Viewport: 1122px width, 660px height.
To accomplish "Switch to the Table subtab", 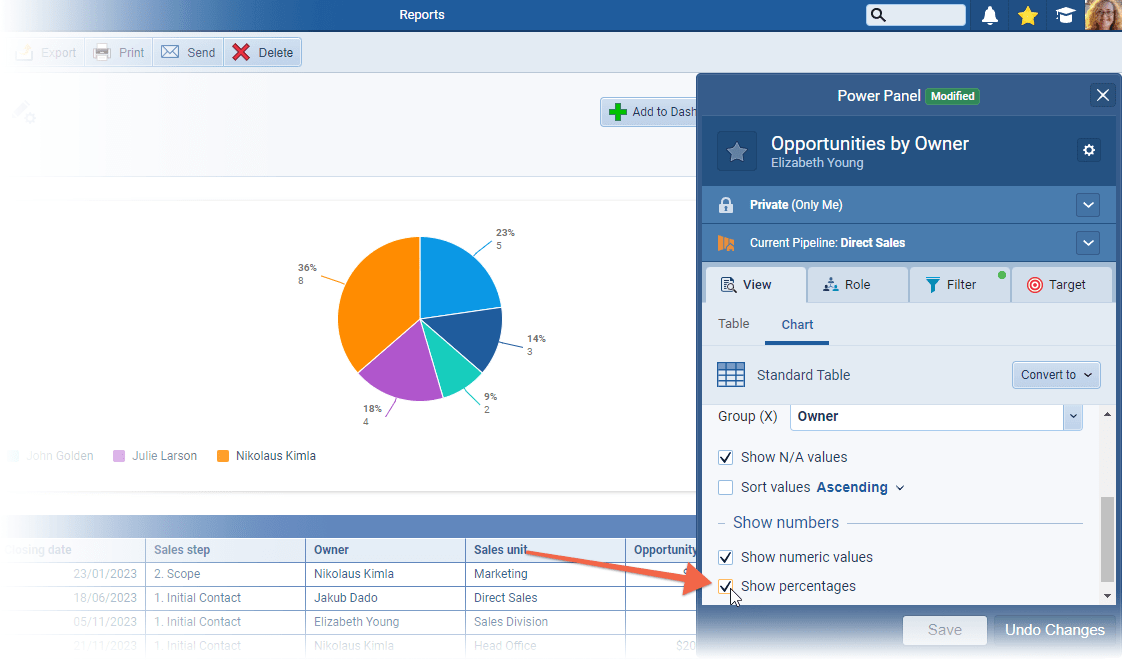I will pyautogui.click(x=734, y=324).
